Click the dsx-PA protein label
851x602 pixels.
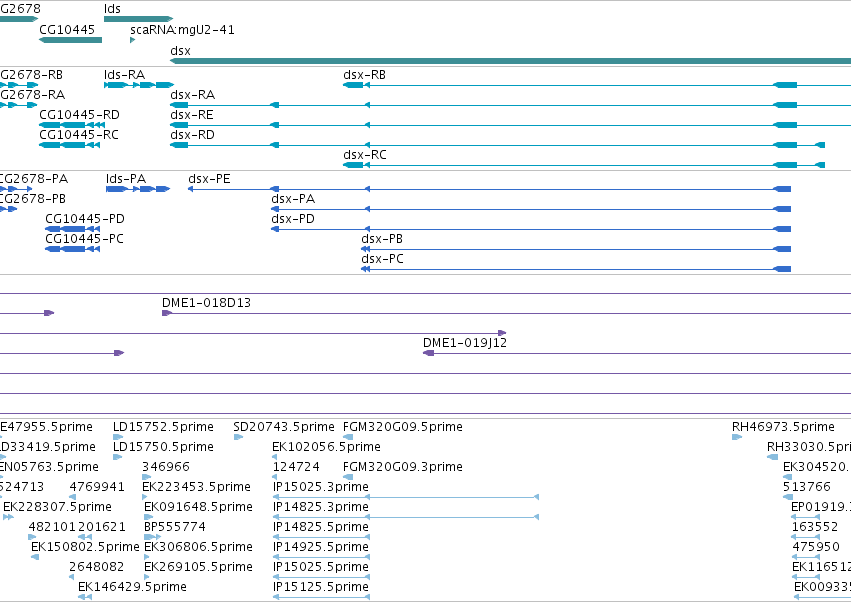[293, 199]
